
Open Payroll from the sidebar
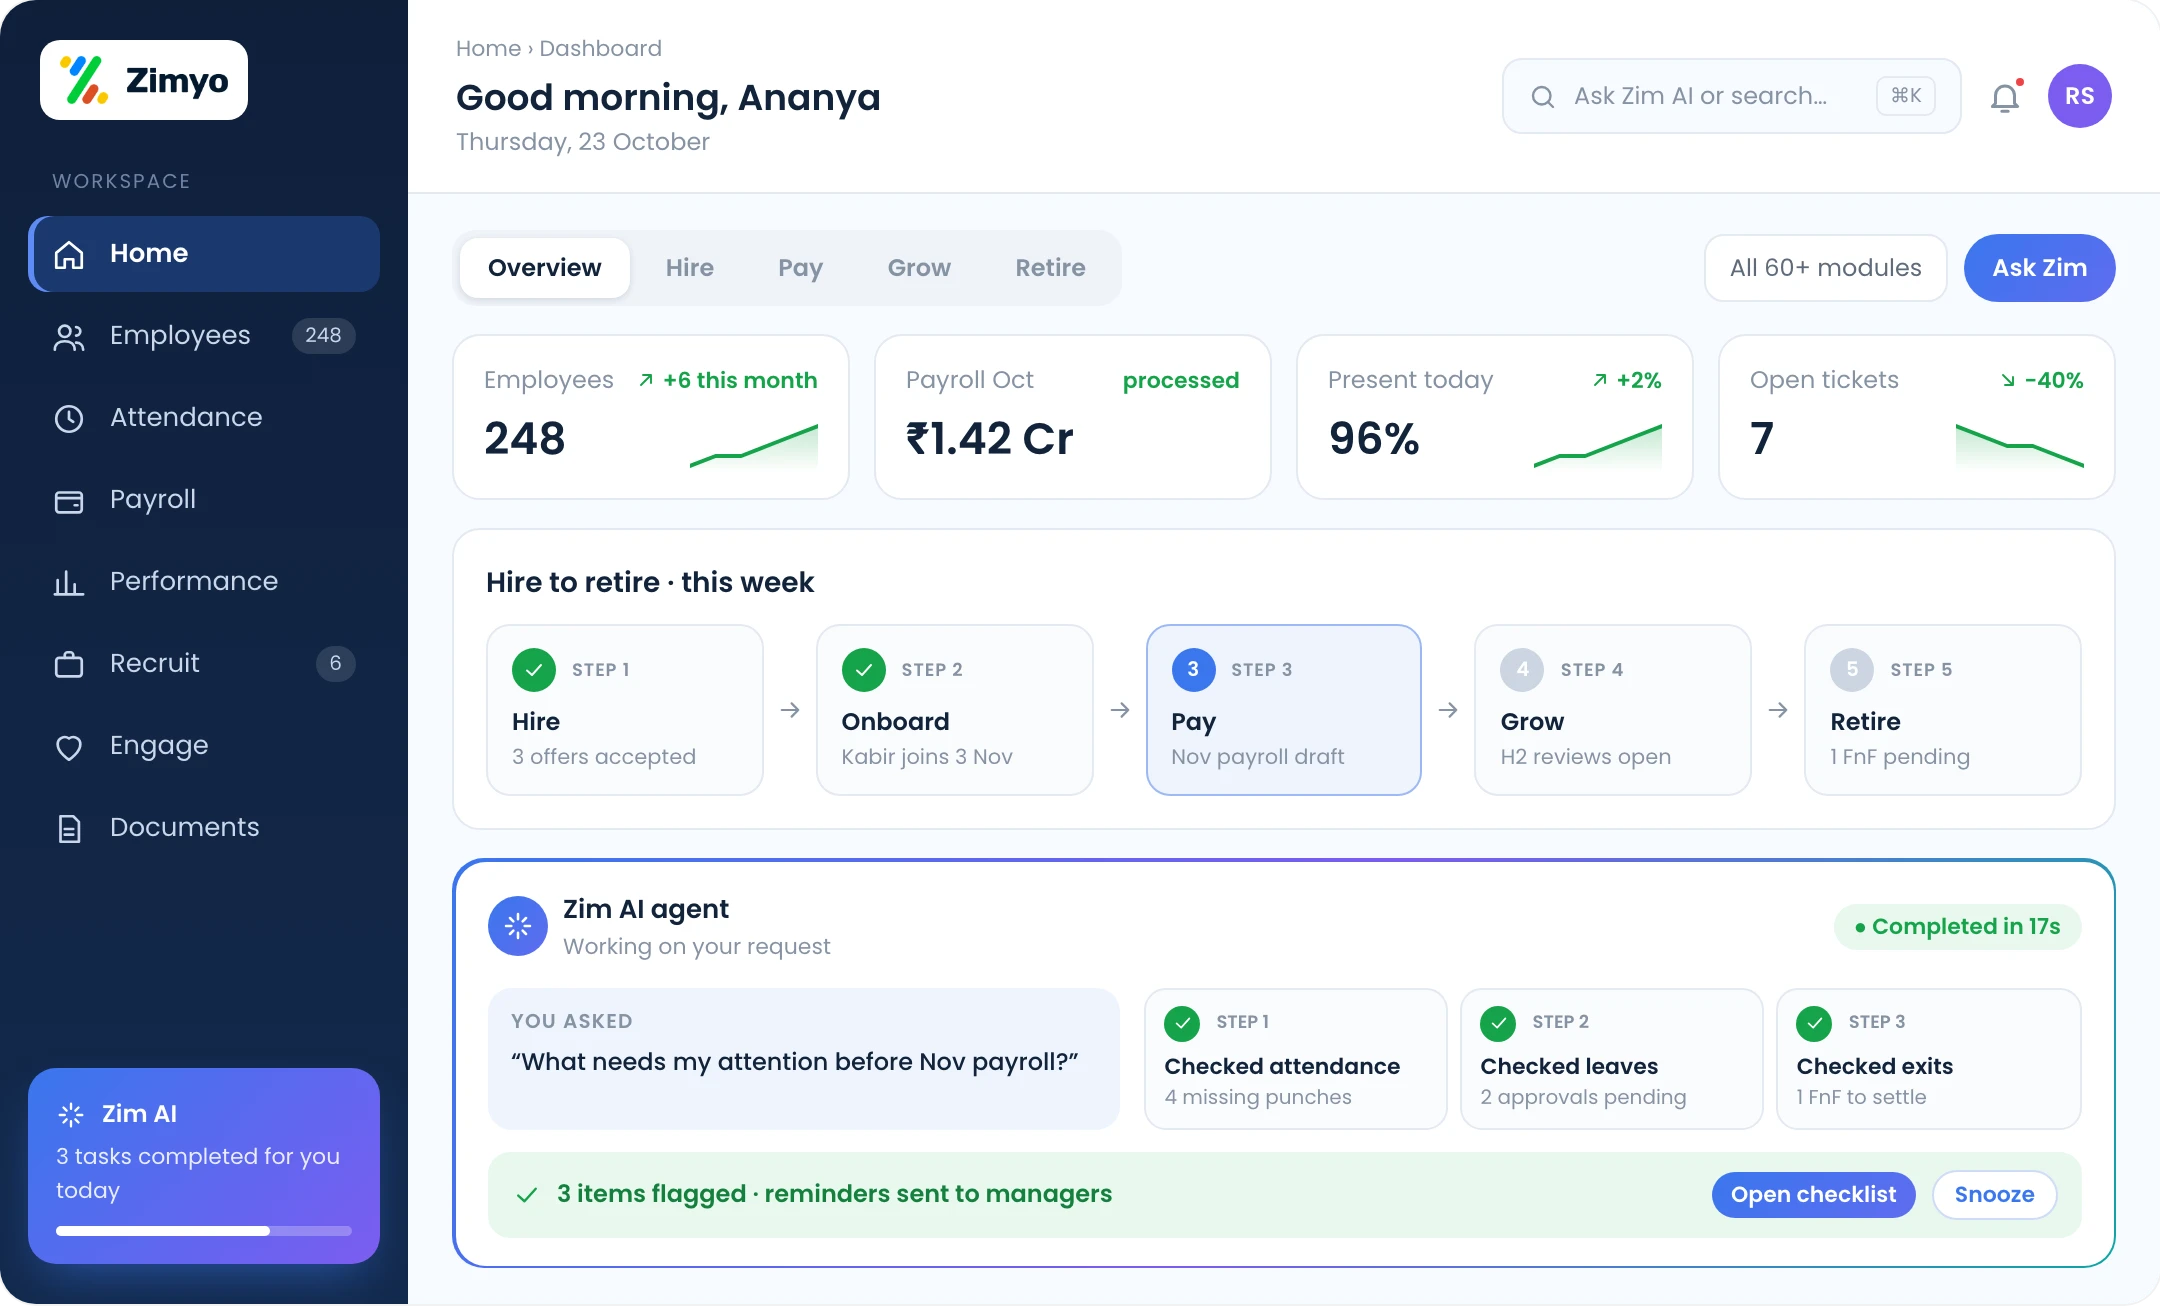click(204, 500)
